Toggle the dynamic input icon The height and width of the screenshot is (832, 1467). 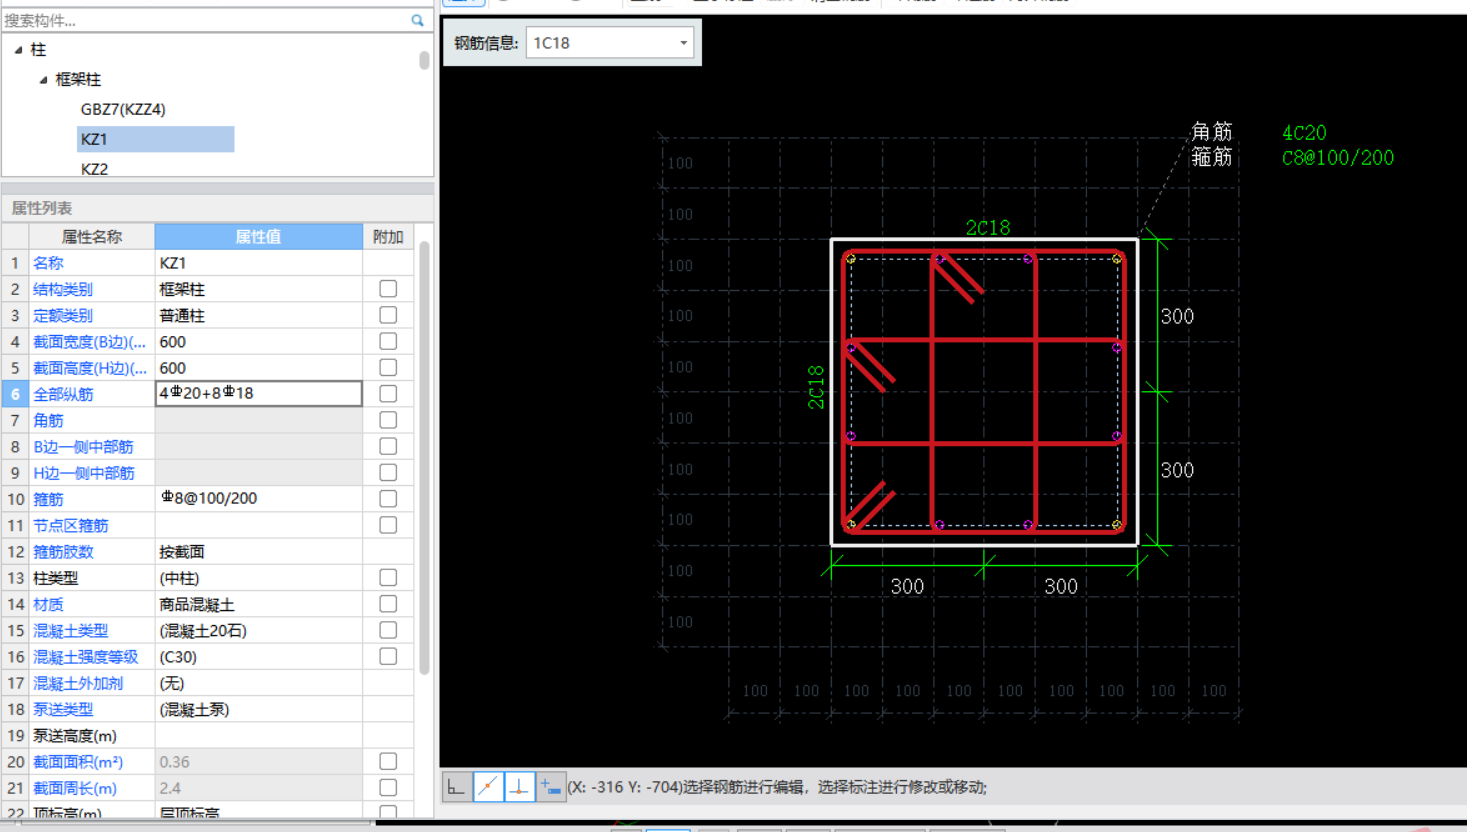550,787
